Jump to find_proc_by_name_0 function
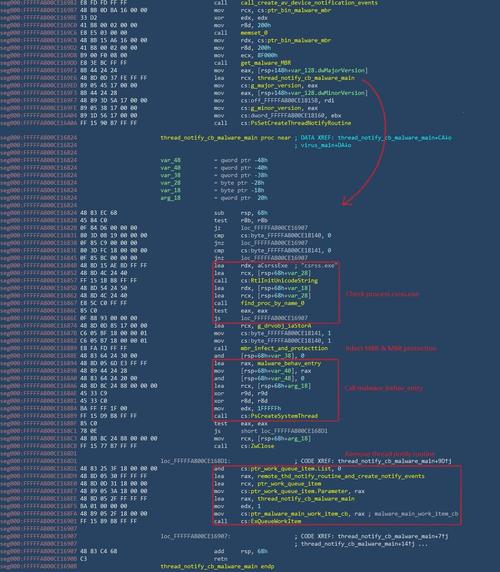This screenshot has width=500, height=572. pos(272,303)
